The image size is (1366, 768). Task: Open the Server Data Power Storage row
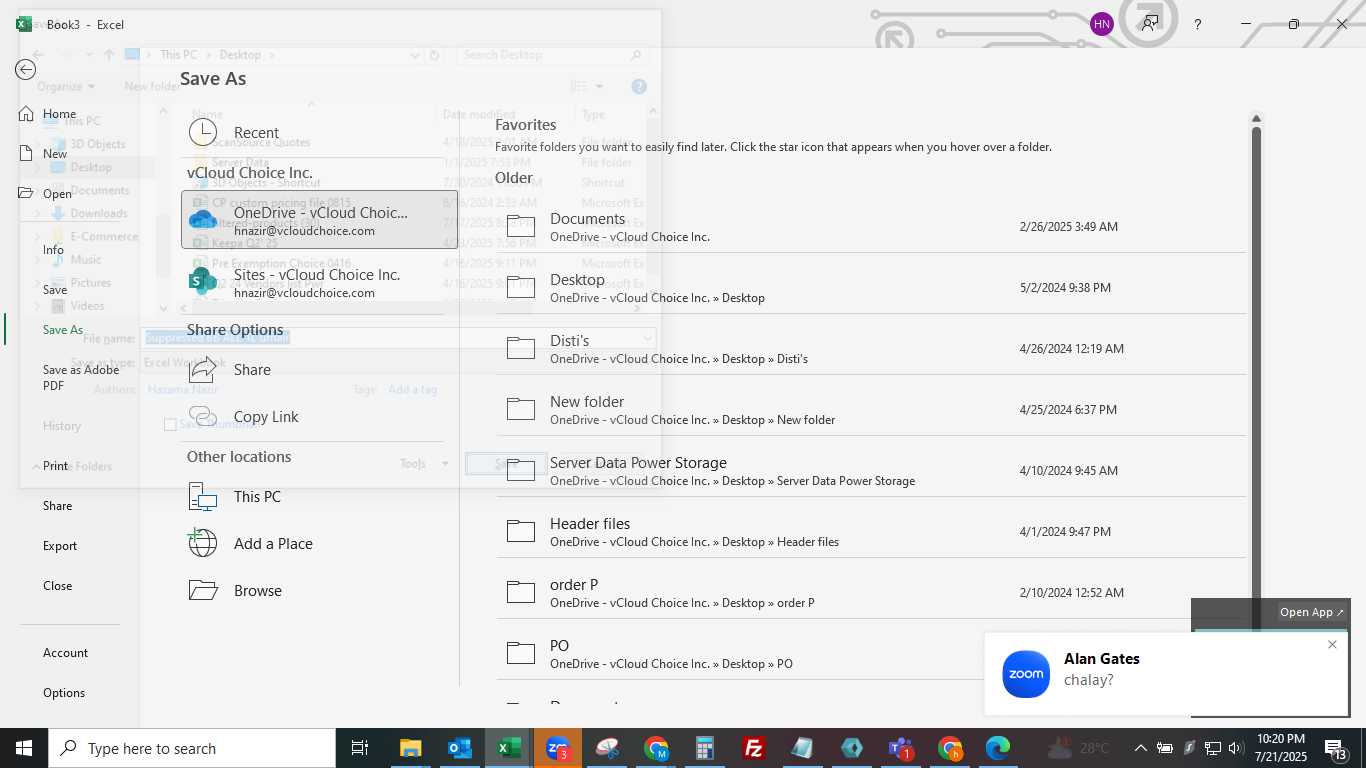[x=871, y=470]
